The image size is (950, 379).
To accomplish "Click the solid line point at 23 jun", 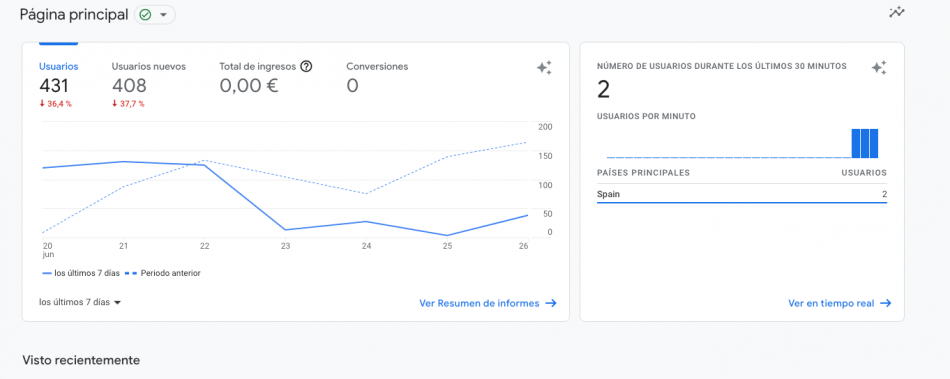I will tap(285, 230).
